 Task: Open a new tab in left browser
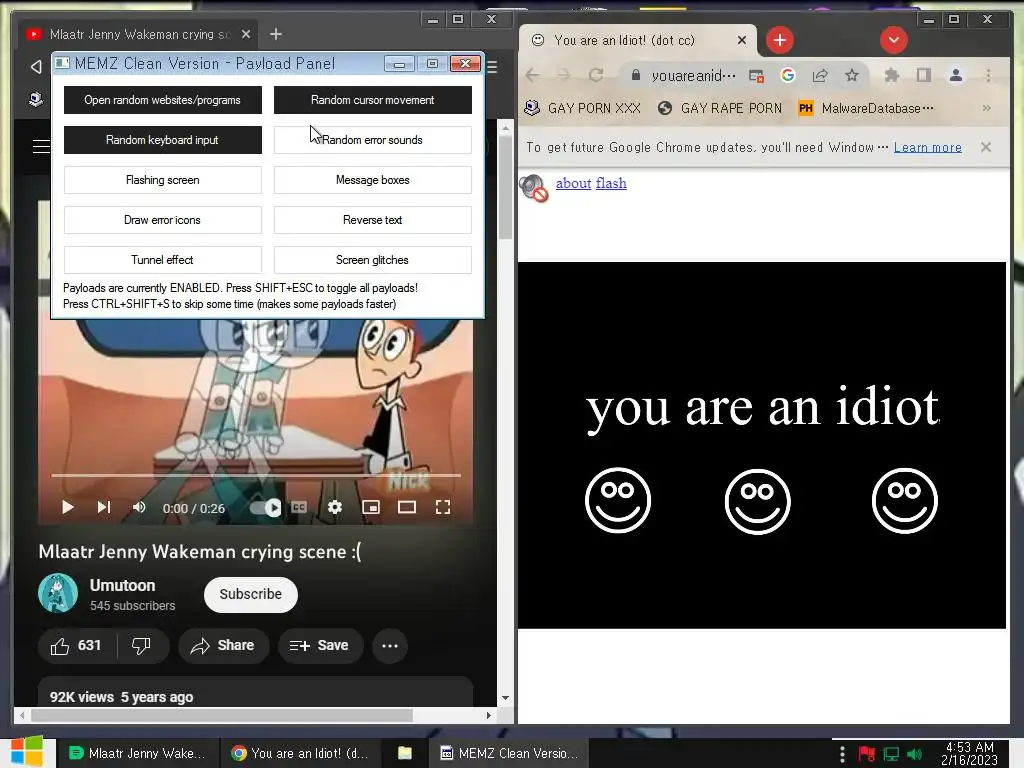(x=276, y=34)
